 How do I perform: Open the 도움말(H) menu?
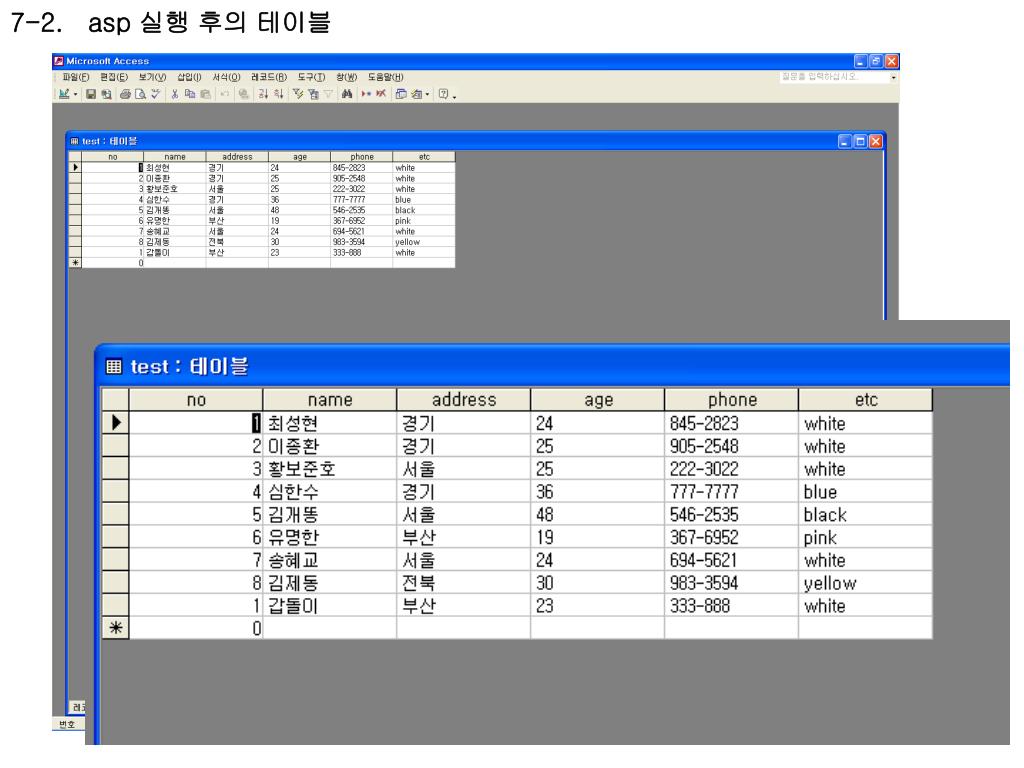pyautogui.click(x=385, y=77)
